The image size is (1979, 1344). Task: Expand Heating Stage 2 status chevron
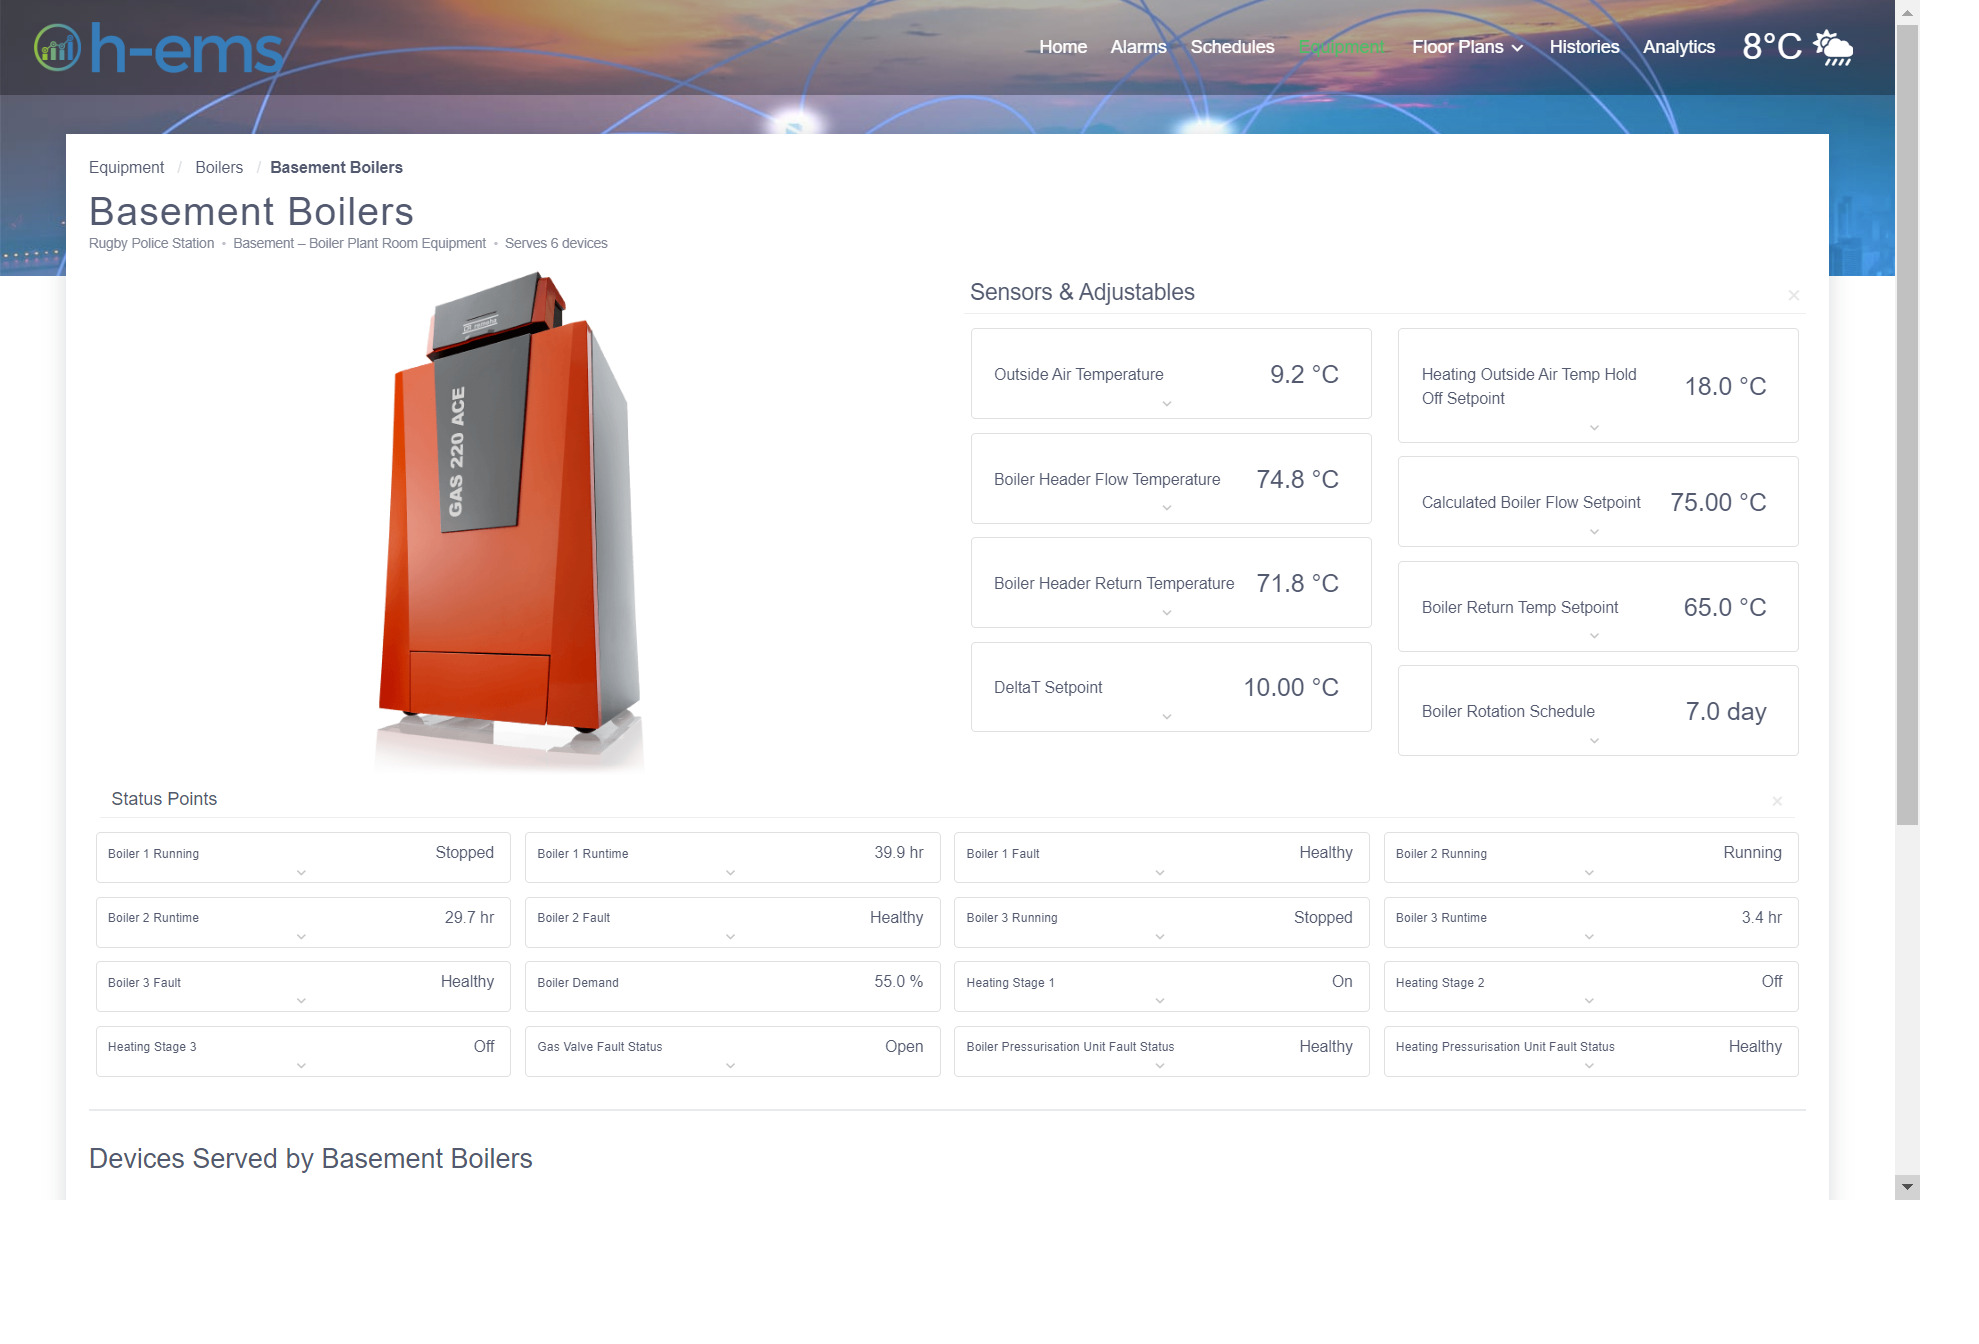click(x=1588, y=1001)
